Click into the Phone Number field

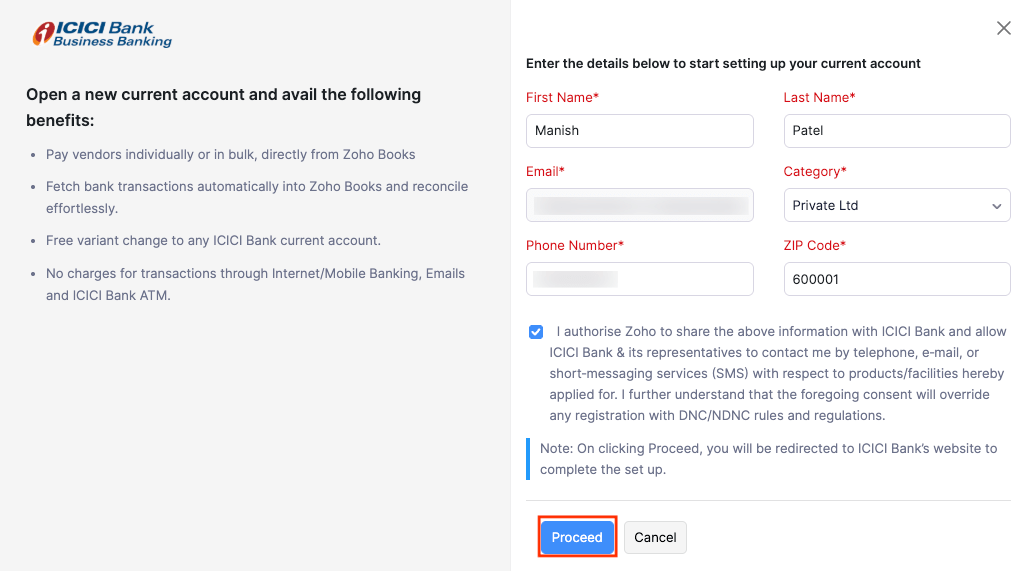[x=639, y=279]
